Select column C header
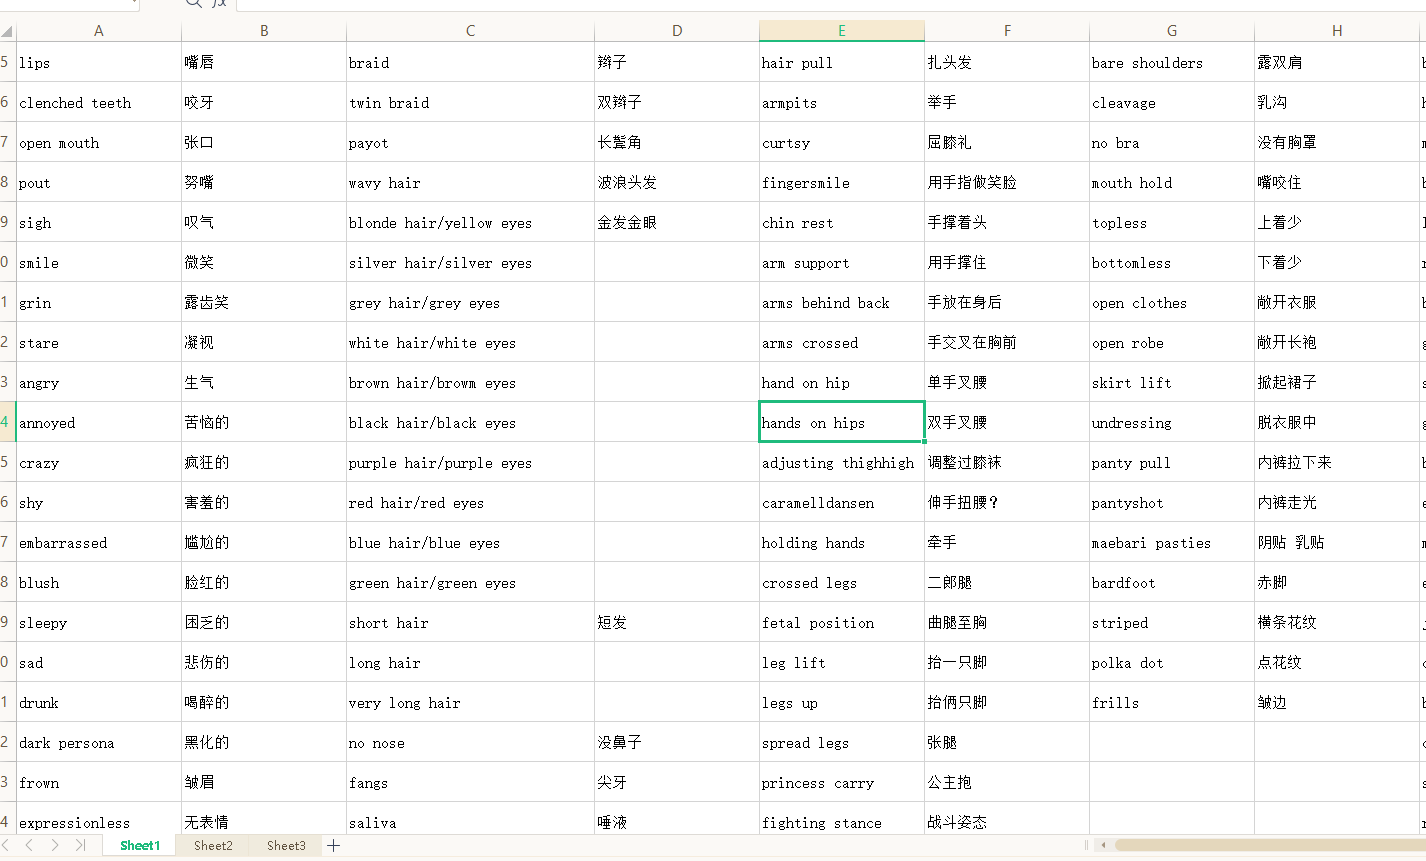 coord(470,31)
